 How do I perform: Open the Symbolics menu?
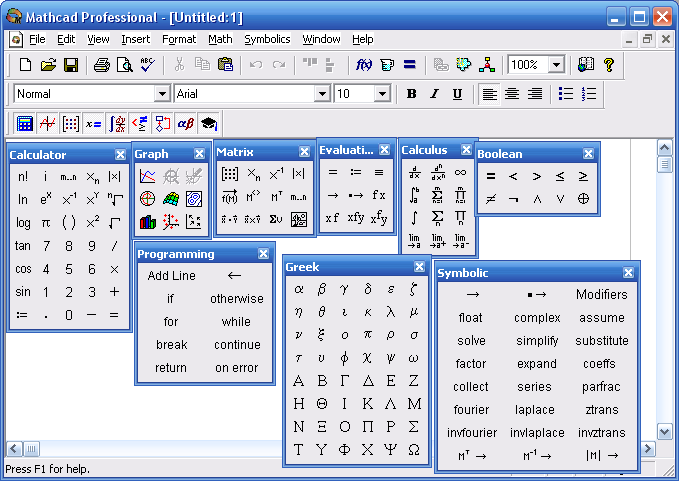point(267,39)
